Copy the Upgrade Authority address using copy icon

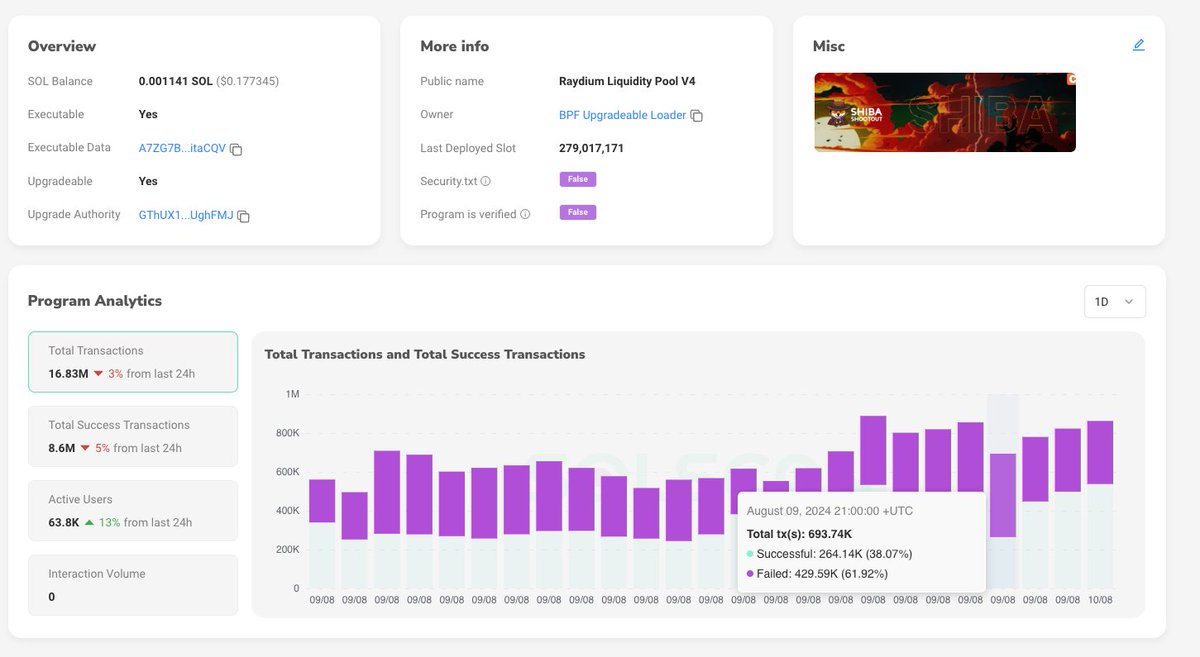pyautogui.click(x=244, y=215)
